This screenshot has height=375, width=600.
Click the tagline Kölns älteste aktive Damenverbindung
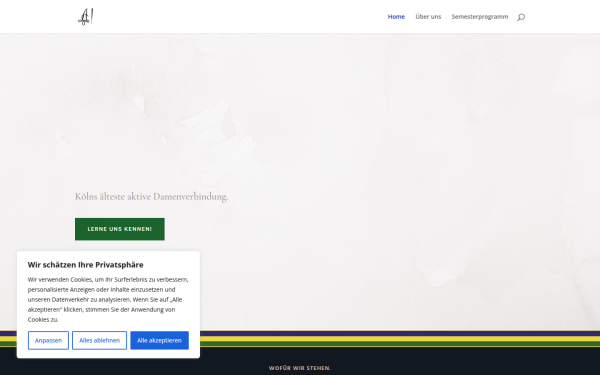(152, 197)
